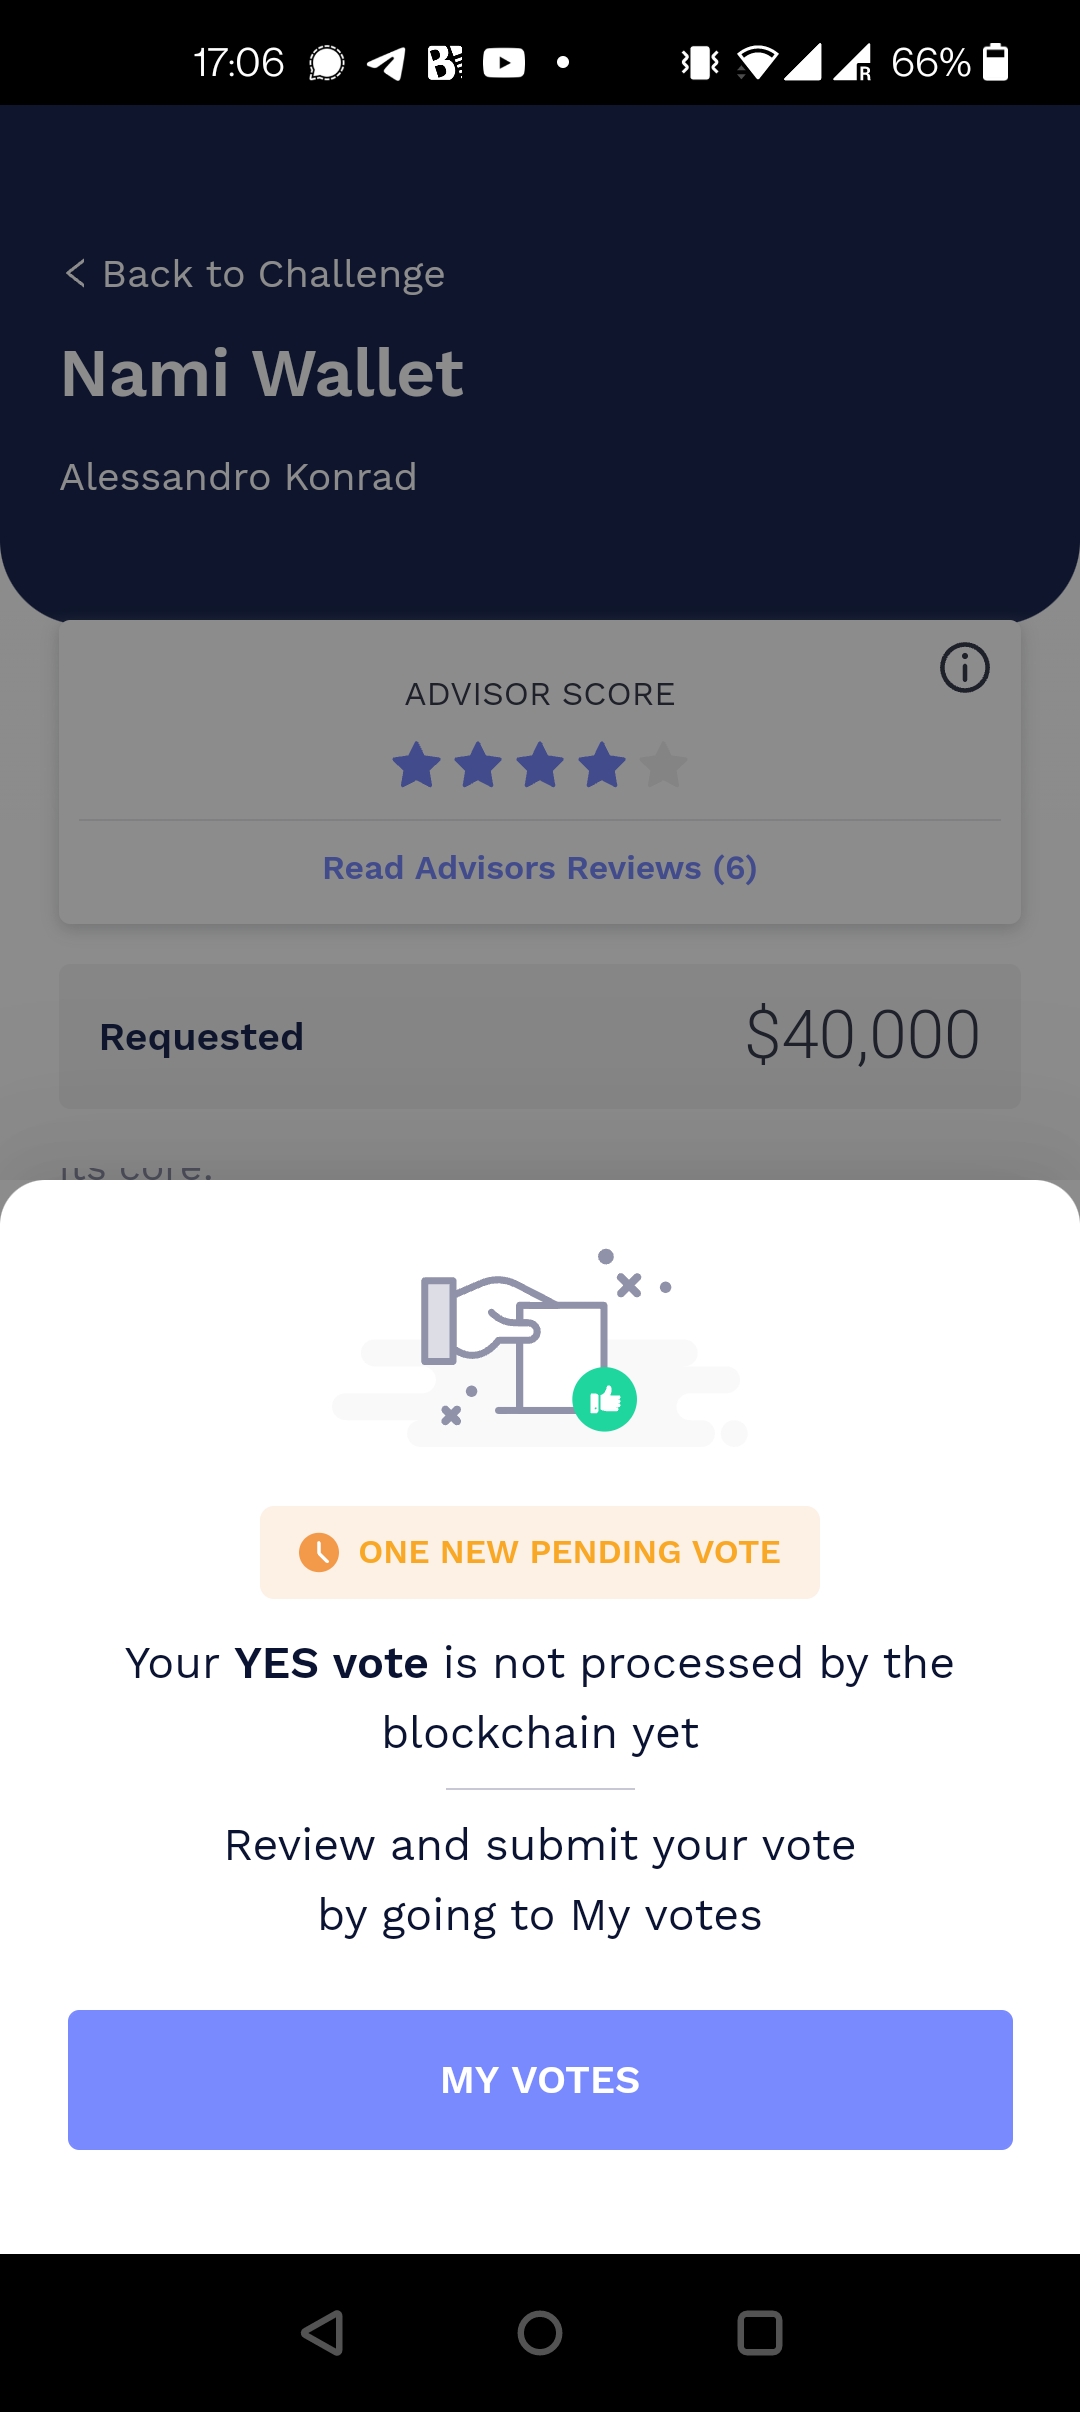
Task: Tap the orange clock pending icon
Action: (x=319, y=1552)
